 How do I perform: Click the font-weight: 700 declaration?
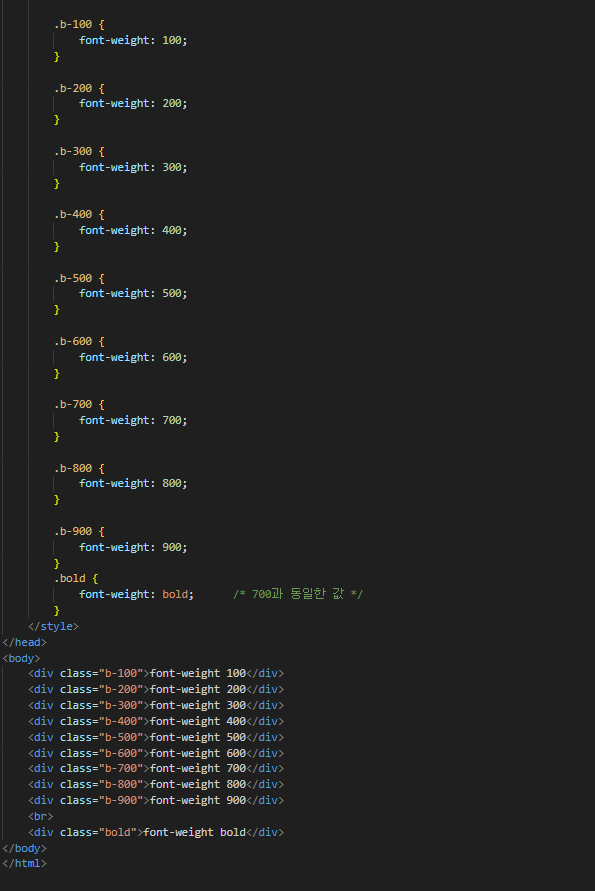coord(133,420)
